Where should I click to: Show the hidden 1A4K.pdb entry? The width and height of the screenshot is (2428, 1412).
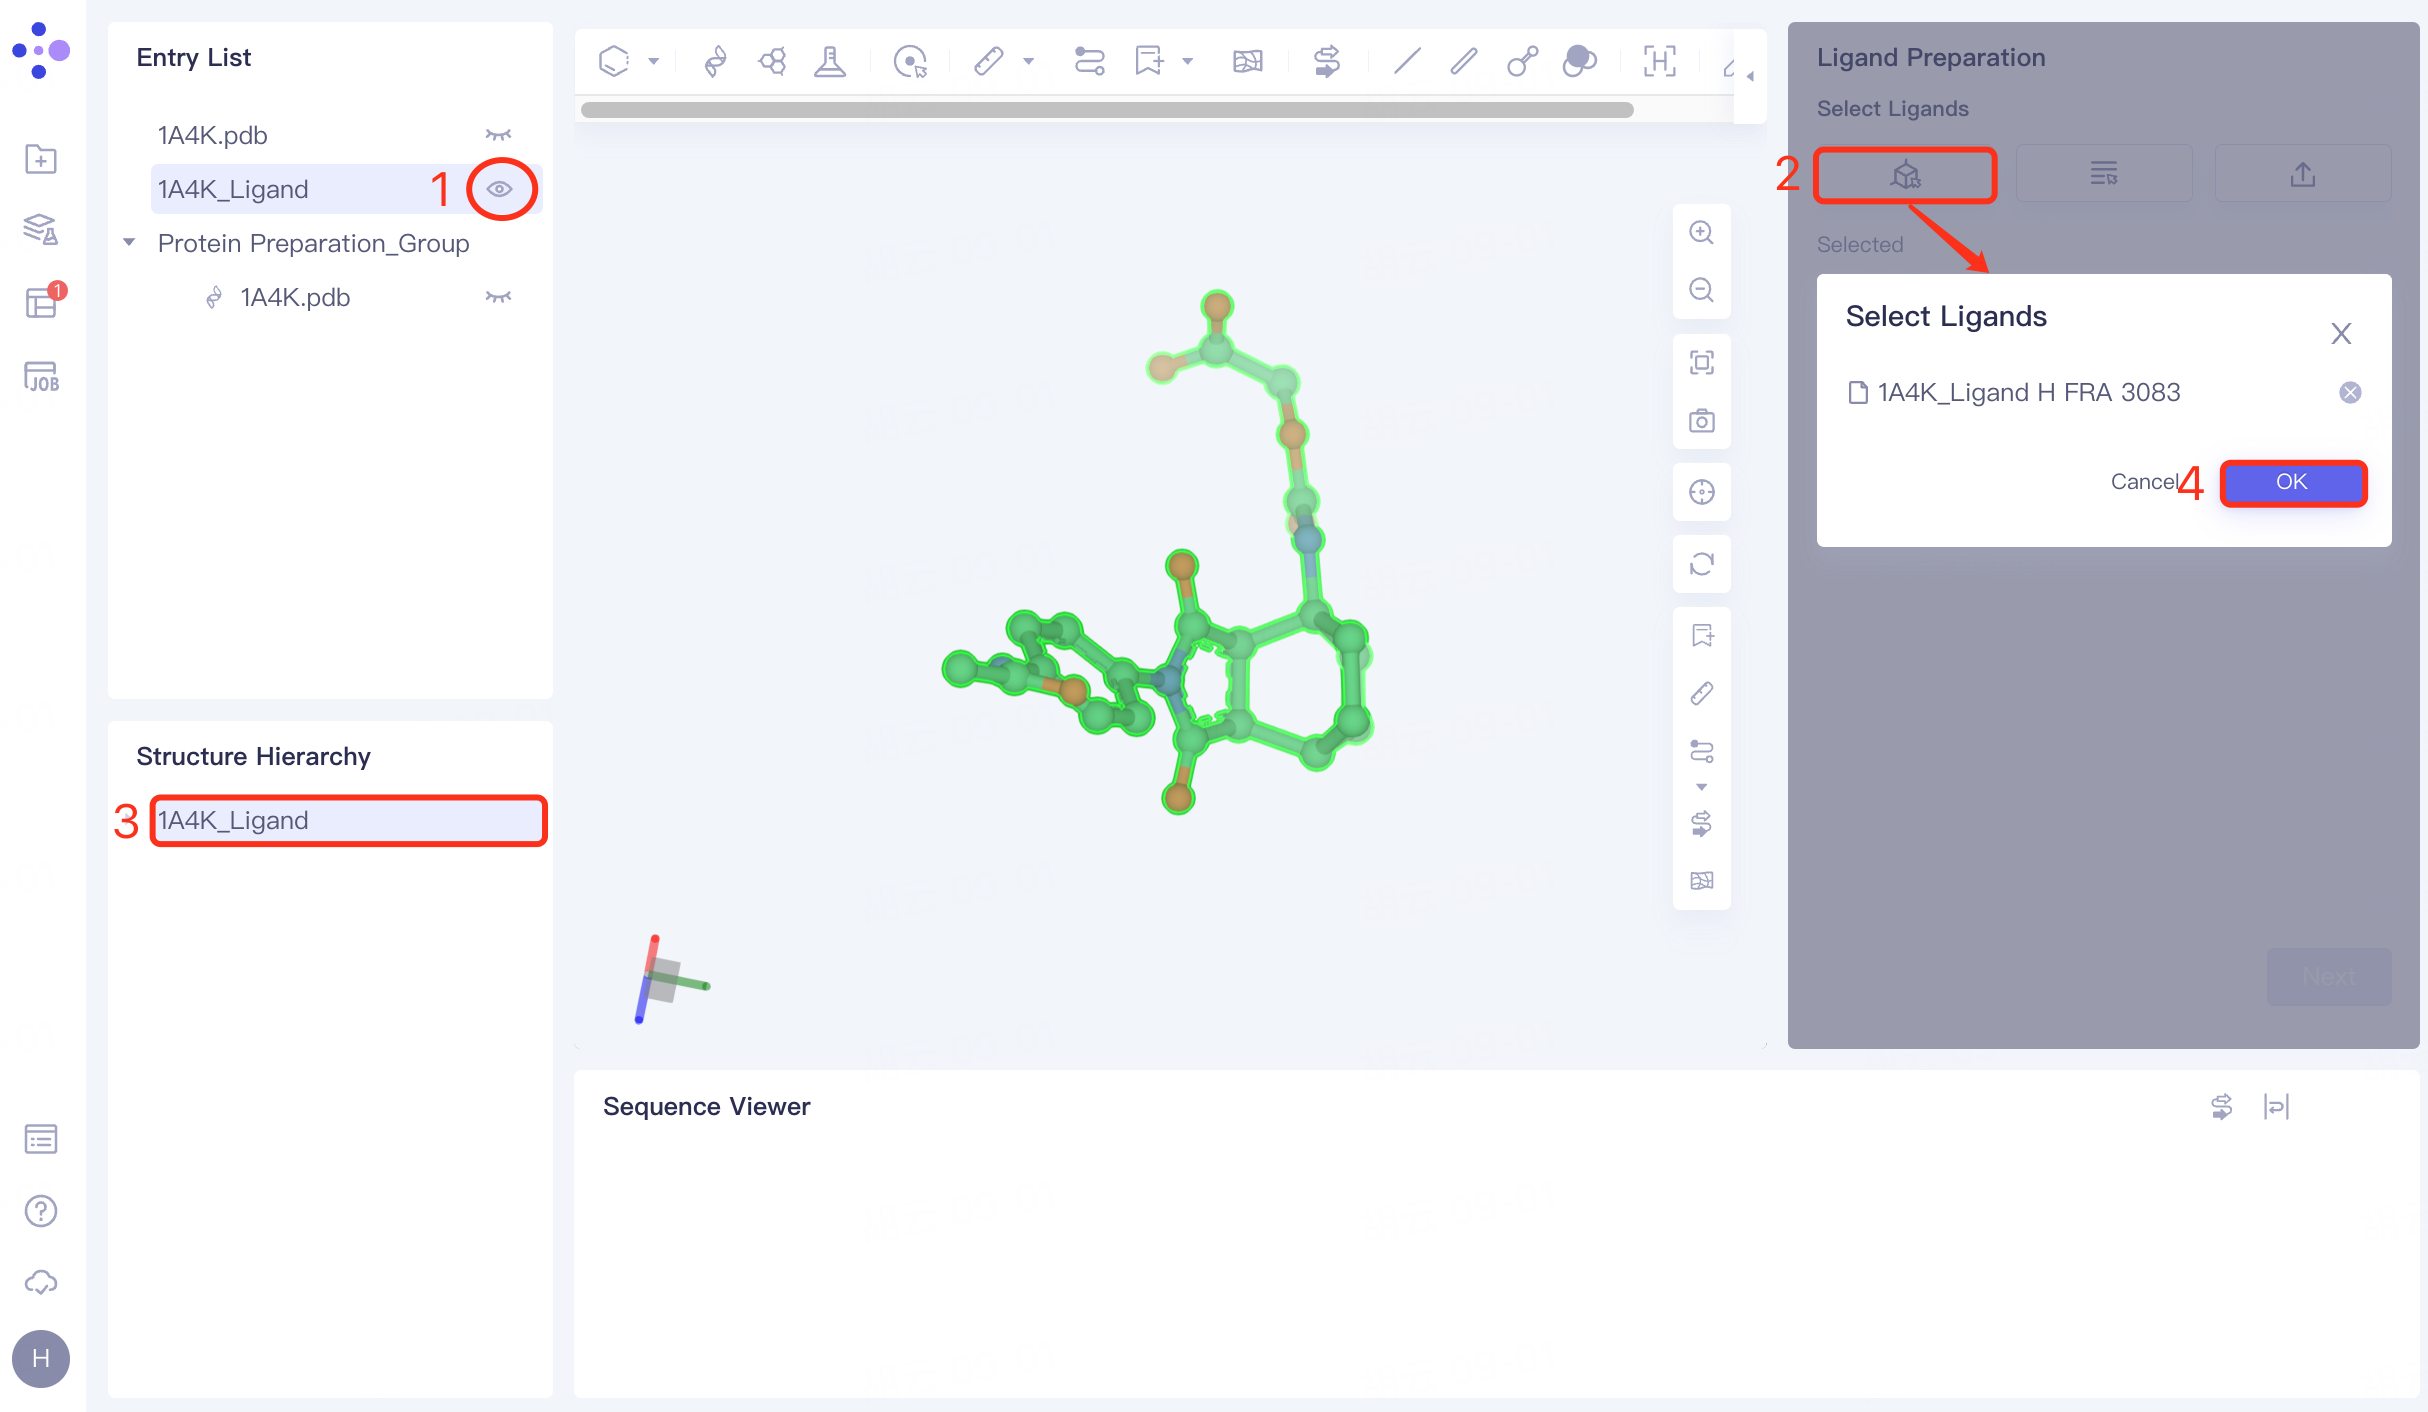click(499, 134)
